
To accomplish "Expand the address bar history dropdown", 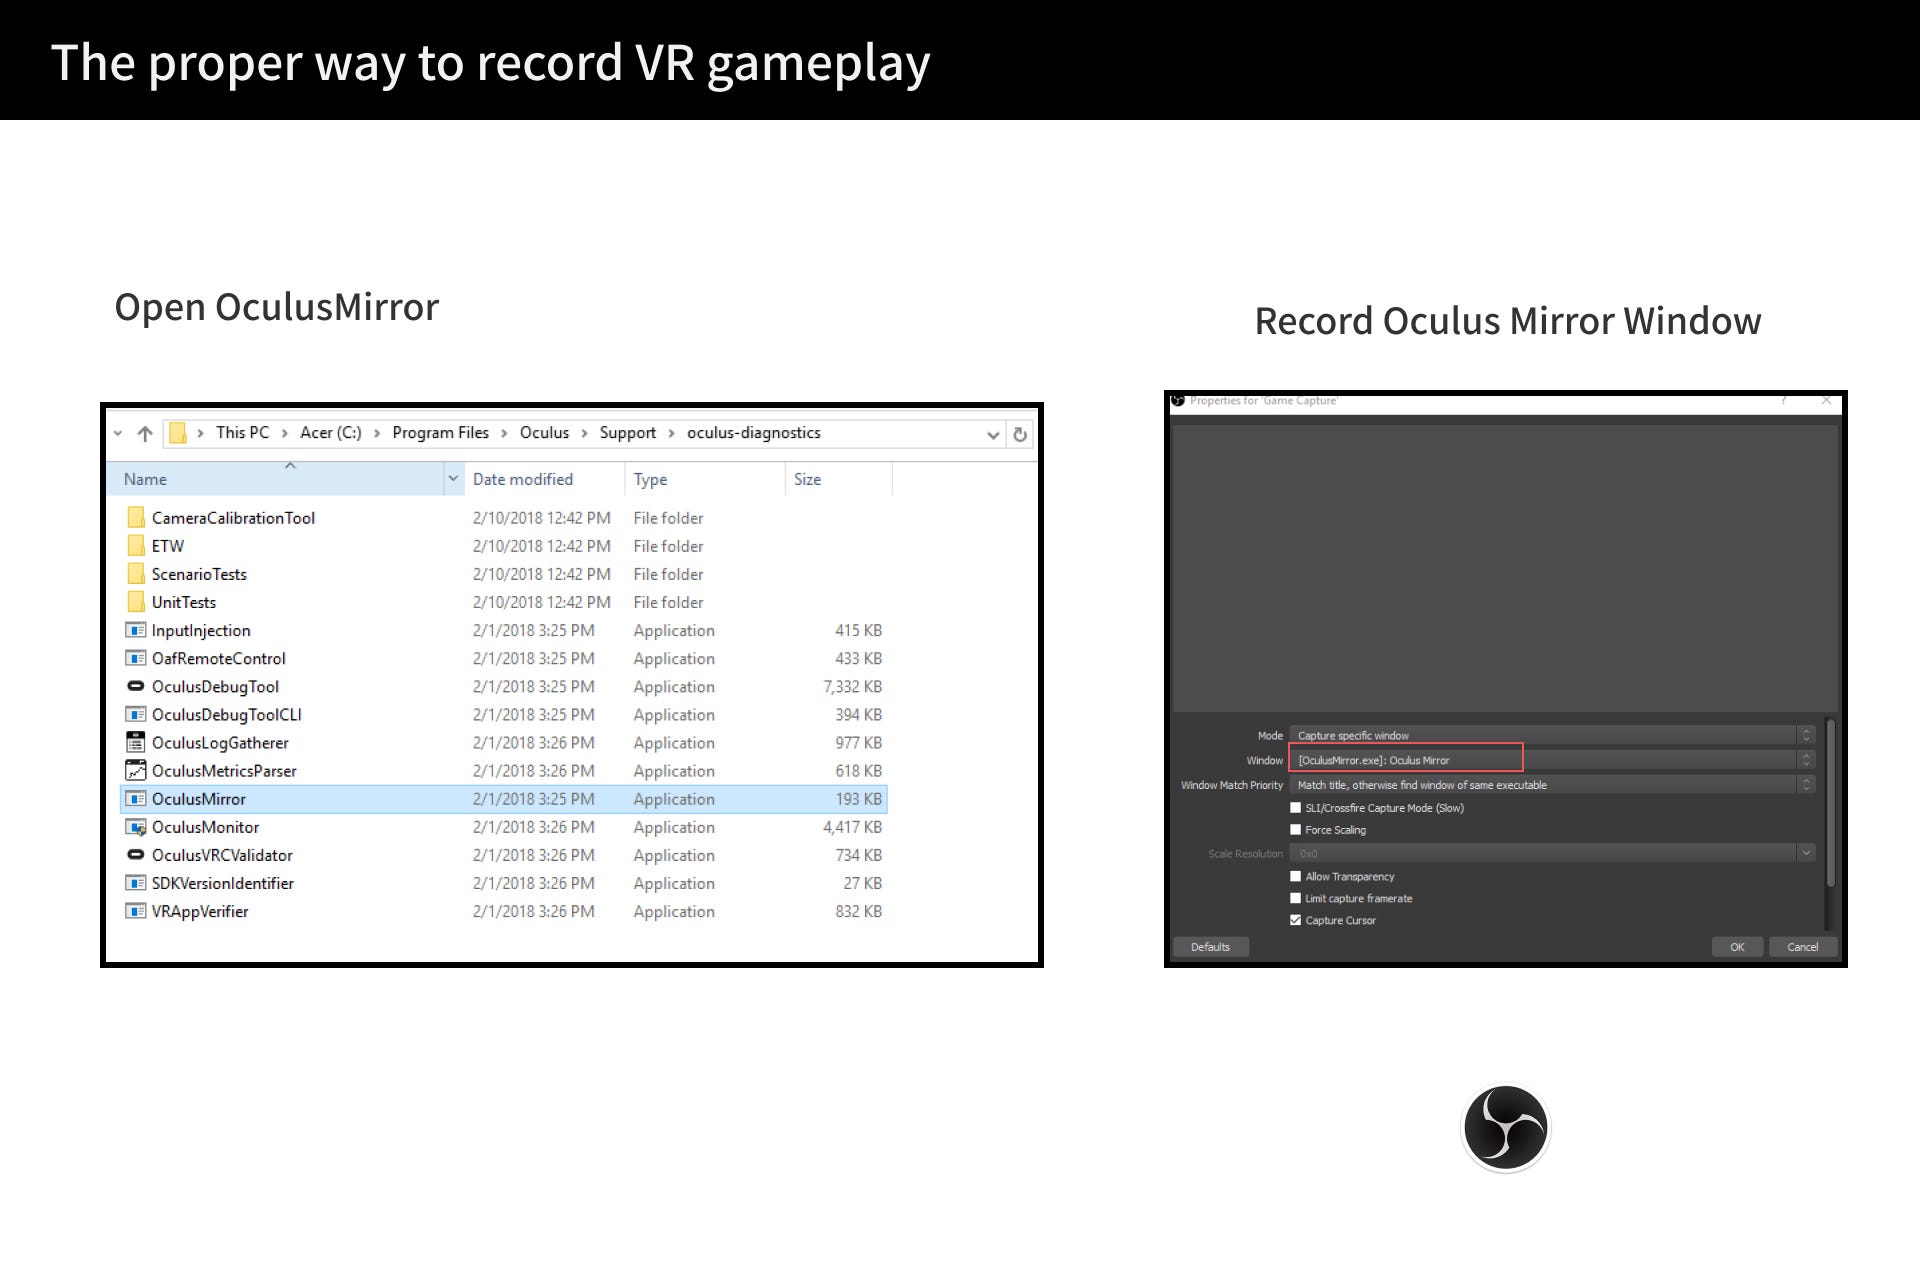I will pos(992,434).
